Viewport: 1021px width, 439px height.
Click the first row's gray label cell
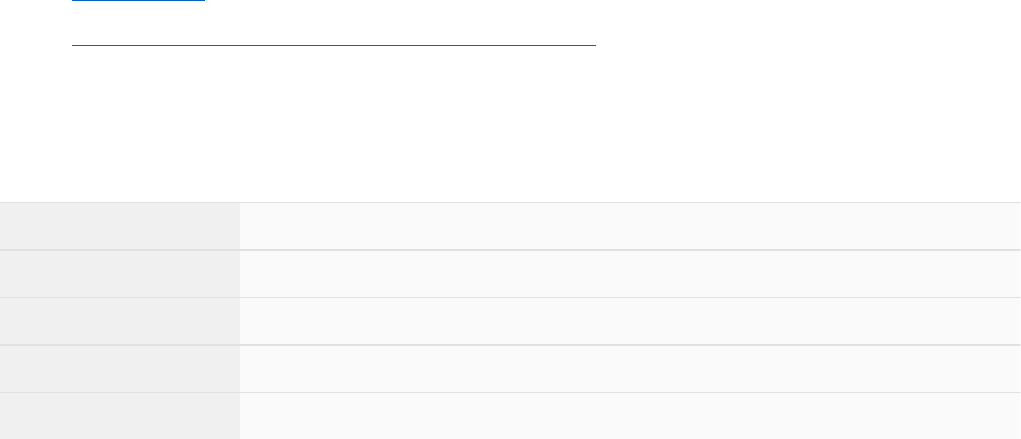coord(120,226)
